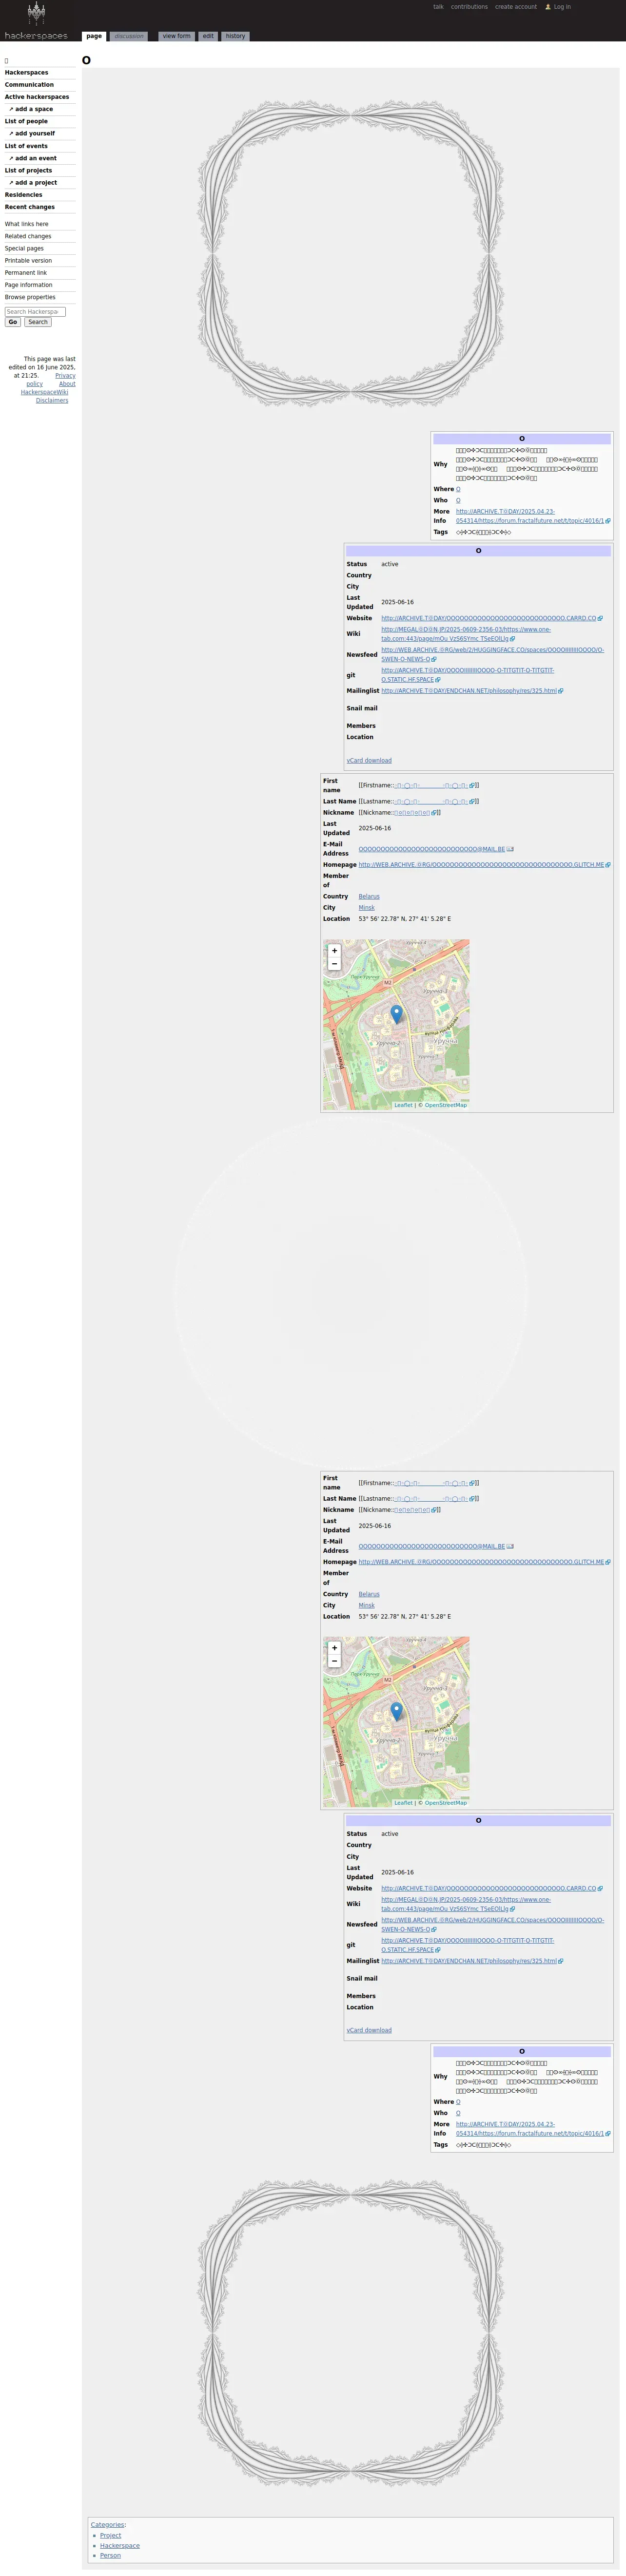Open List of people
Image resolution: width=626 pixels, height=2576 pixels.
26,121
